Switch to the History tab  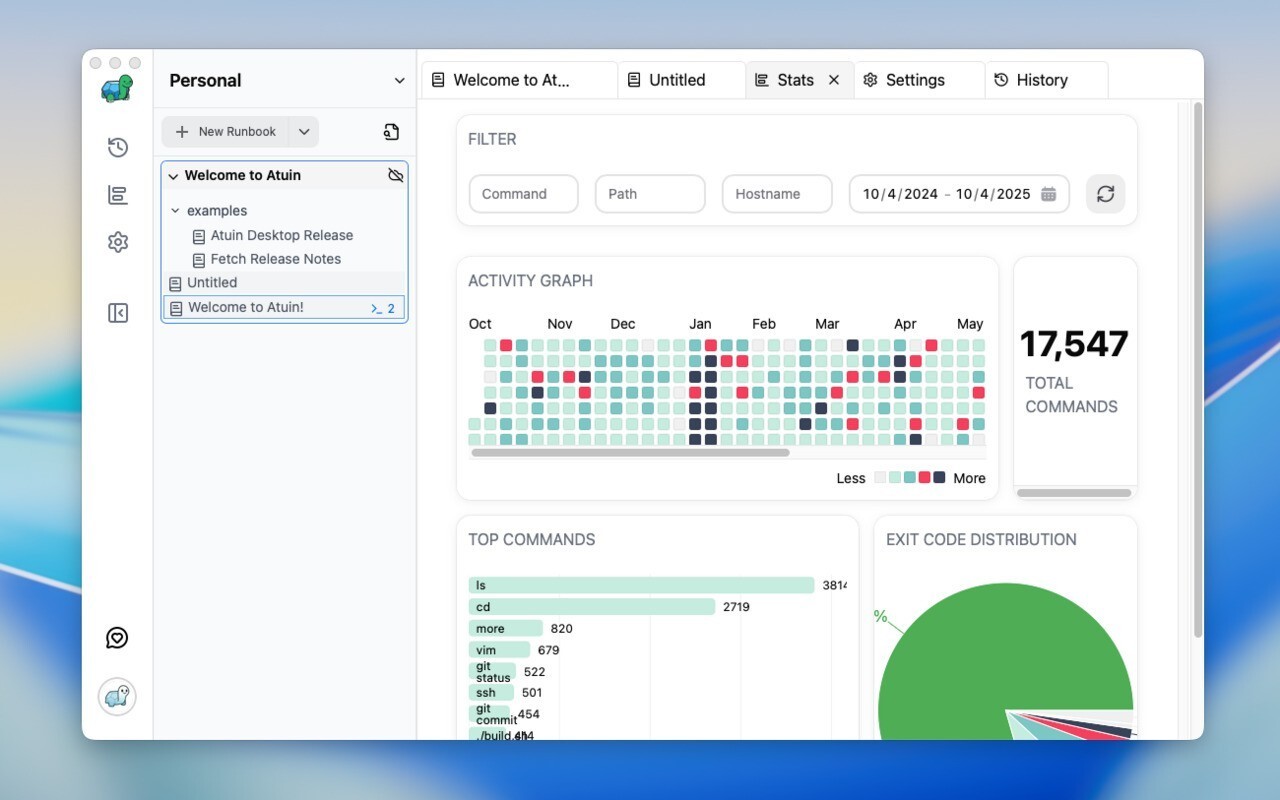[1041, 80]
